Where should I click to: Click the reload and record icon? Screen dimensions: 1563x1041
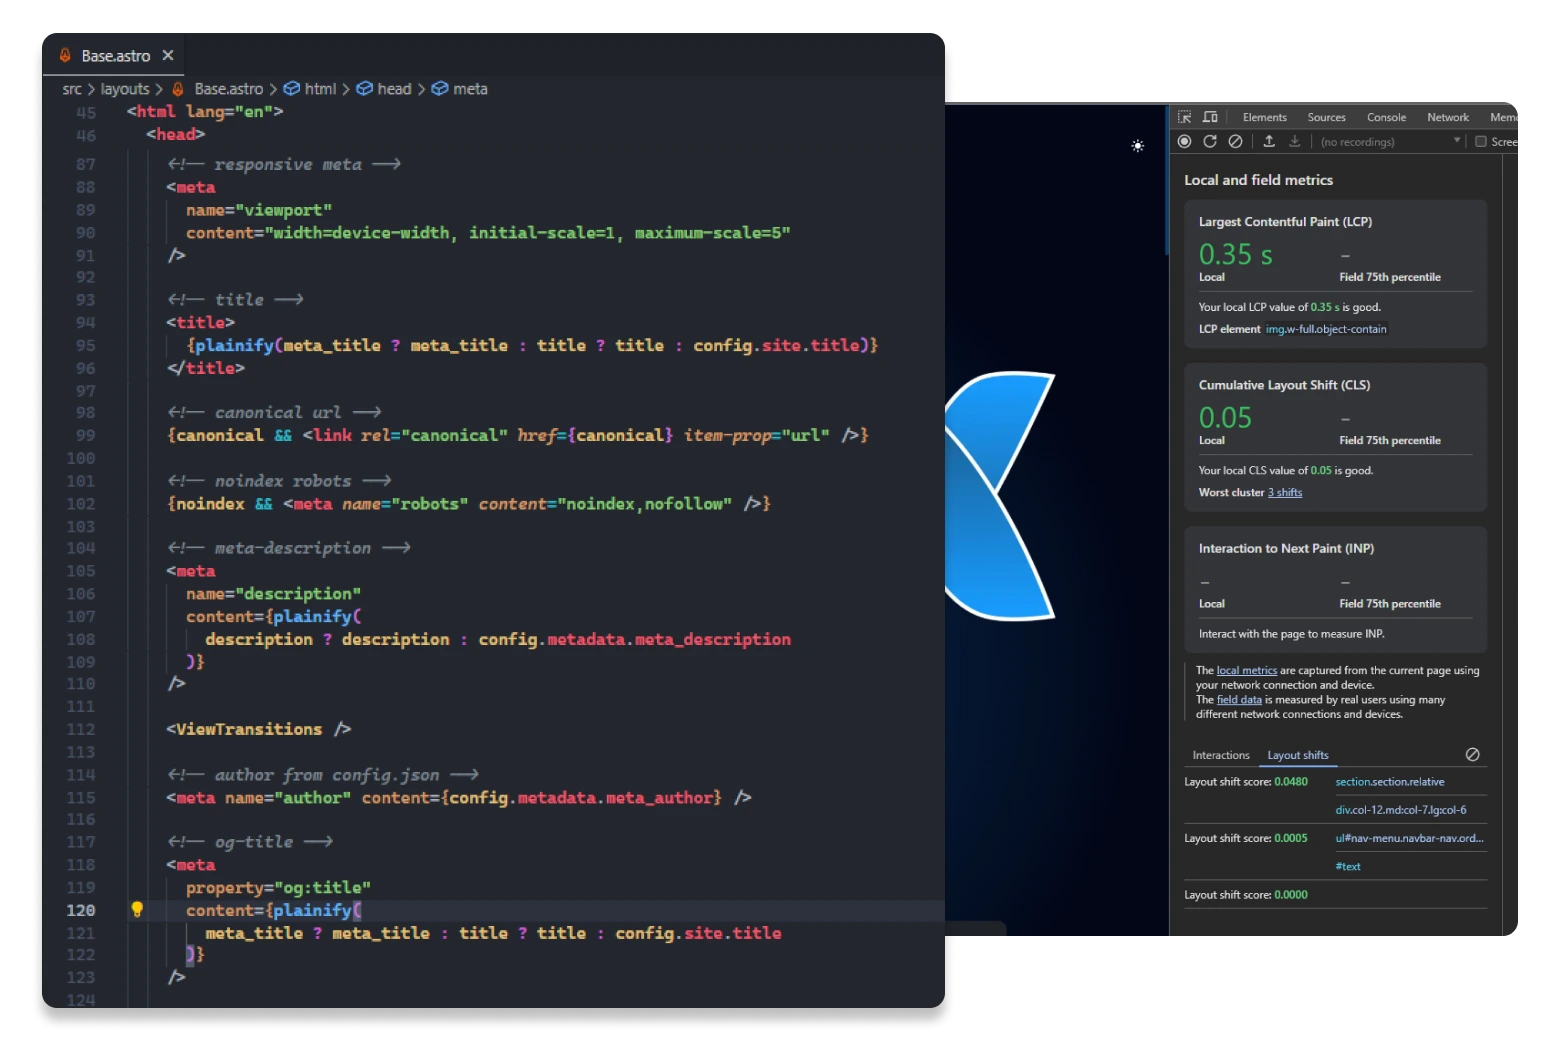(1210, 142)
